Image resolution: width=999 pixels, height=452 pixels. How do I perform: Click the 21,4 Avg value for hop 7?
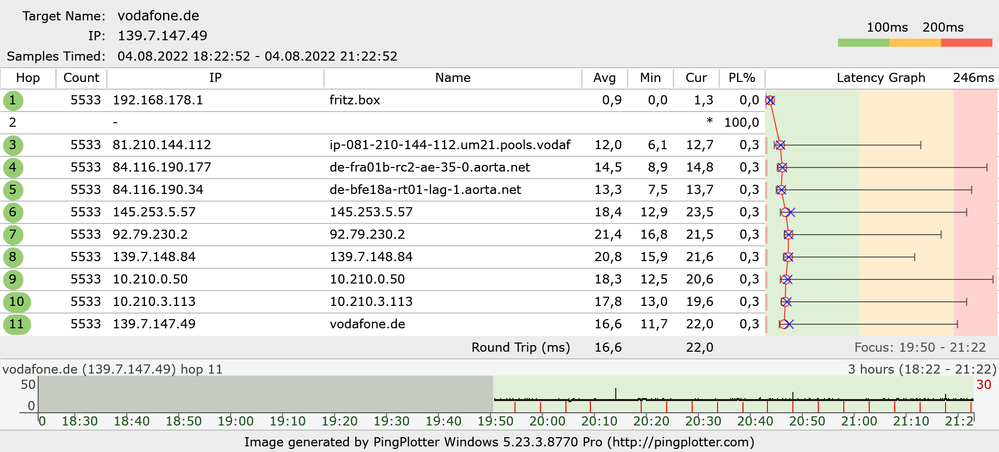click(608, 235)
